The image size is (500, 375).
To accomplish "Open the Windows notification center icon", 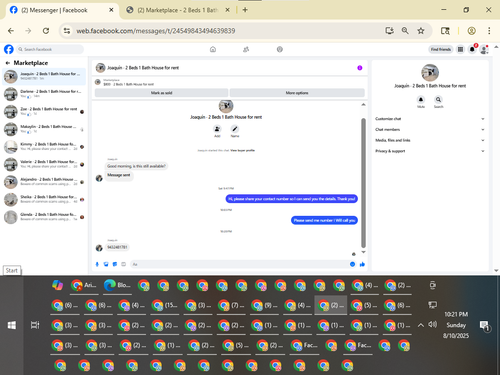I will point(484,326).
